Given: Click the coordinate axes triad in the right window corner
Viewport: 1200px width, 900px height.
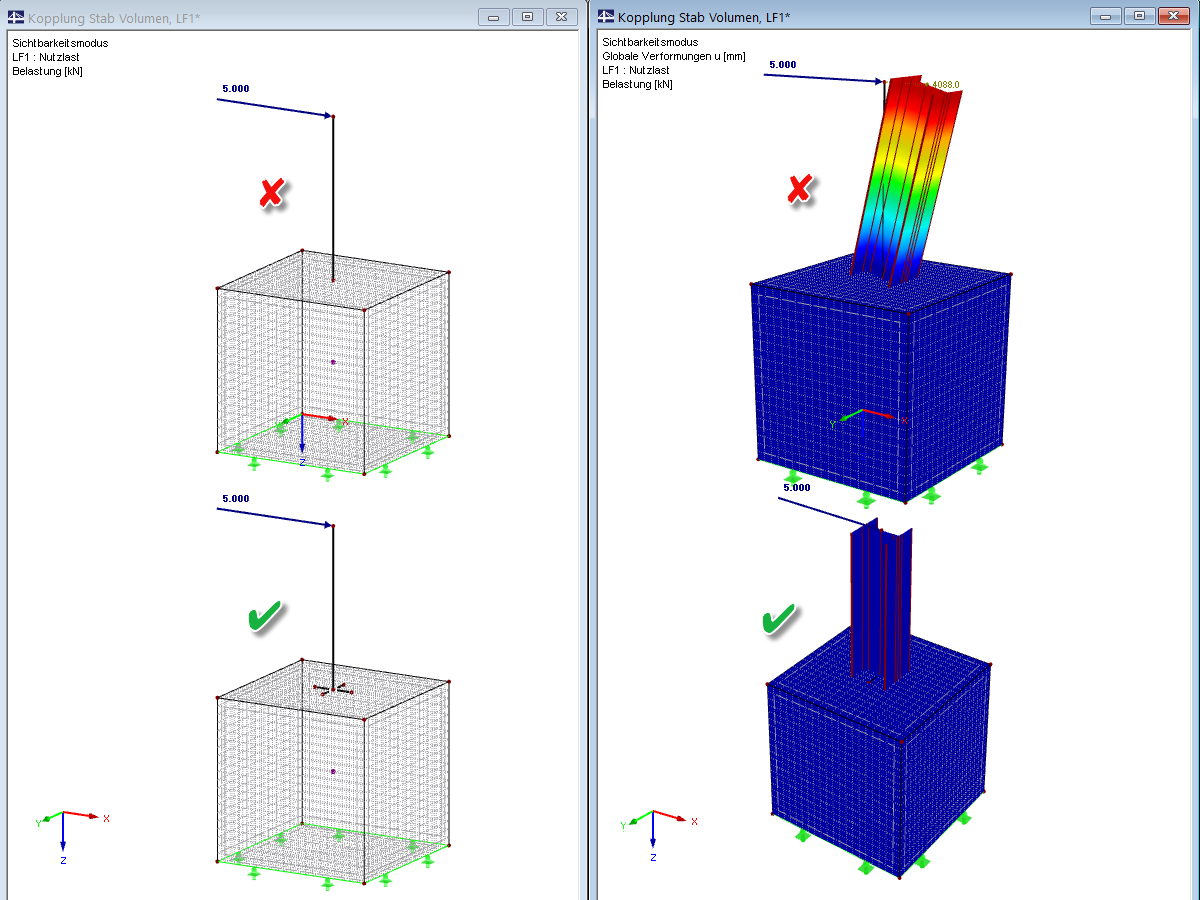Looking at the screenshot, I should (x=661, y=836).
